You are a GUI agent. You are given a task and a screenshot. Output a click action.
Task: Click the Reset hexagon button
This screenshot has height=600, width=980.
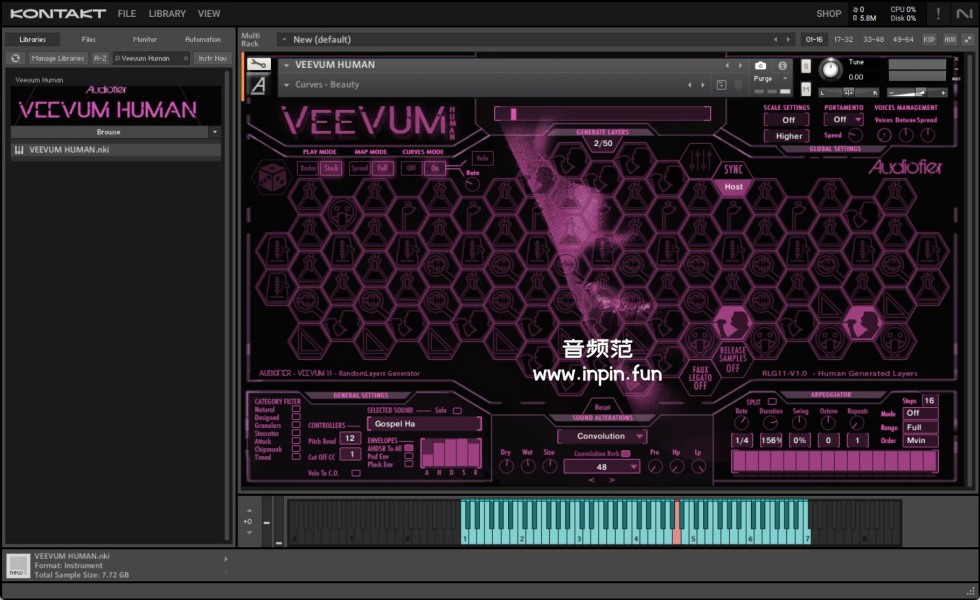(602, 407)
